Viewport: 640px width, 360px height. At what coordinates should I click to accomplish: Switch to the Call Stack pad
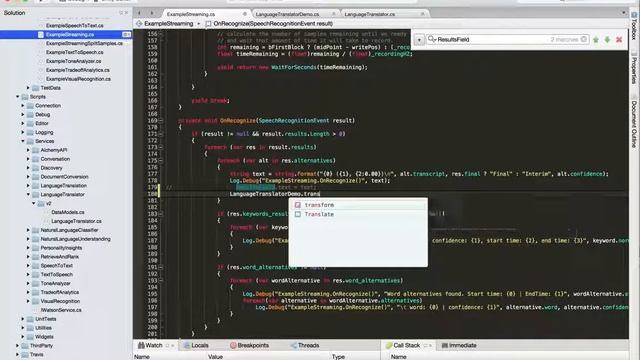pos(402,345)
